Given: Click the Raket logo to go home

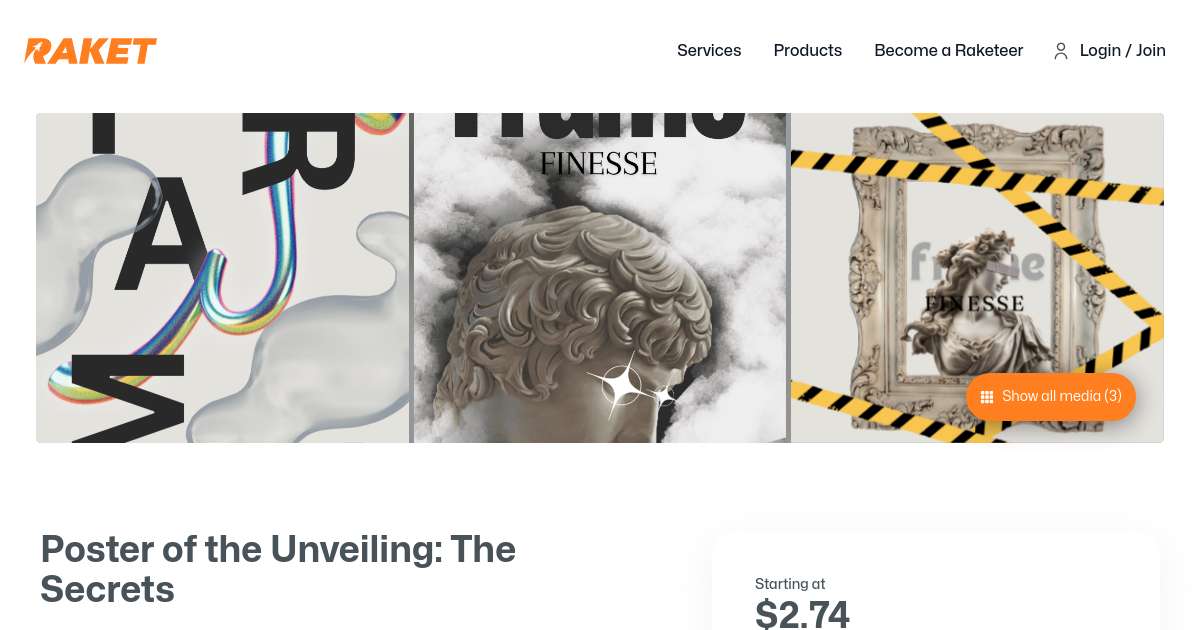Looking at the screenshot, I should 90,50.
